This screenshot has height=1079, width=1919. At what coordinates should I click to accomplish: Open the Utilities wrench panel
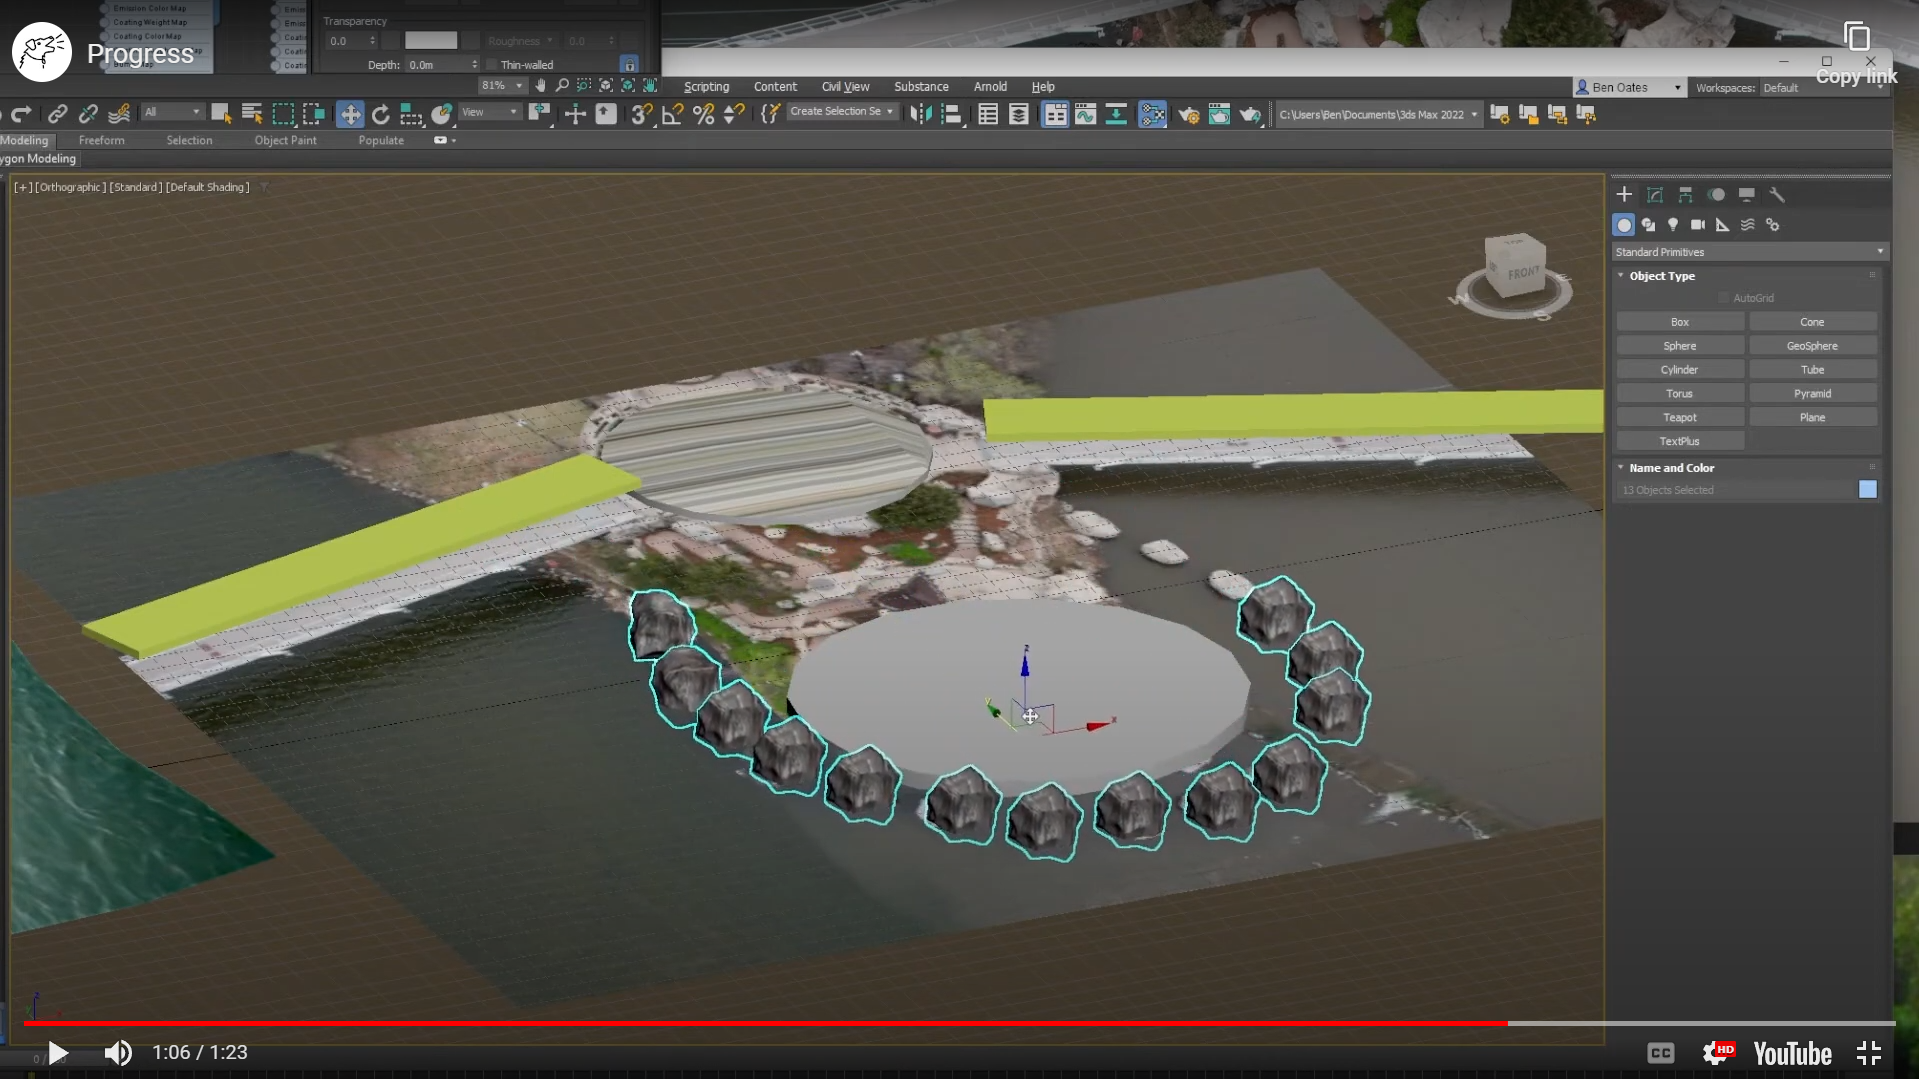click(1777, 195)
